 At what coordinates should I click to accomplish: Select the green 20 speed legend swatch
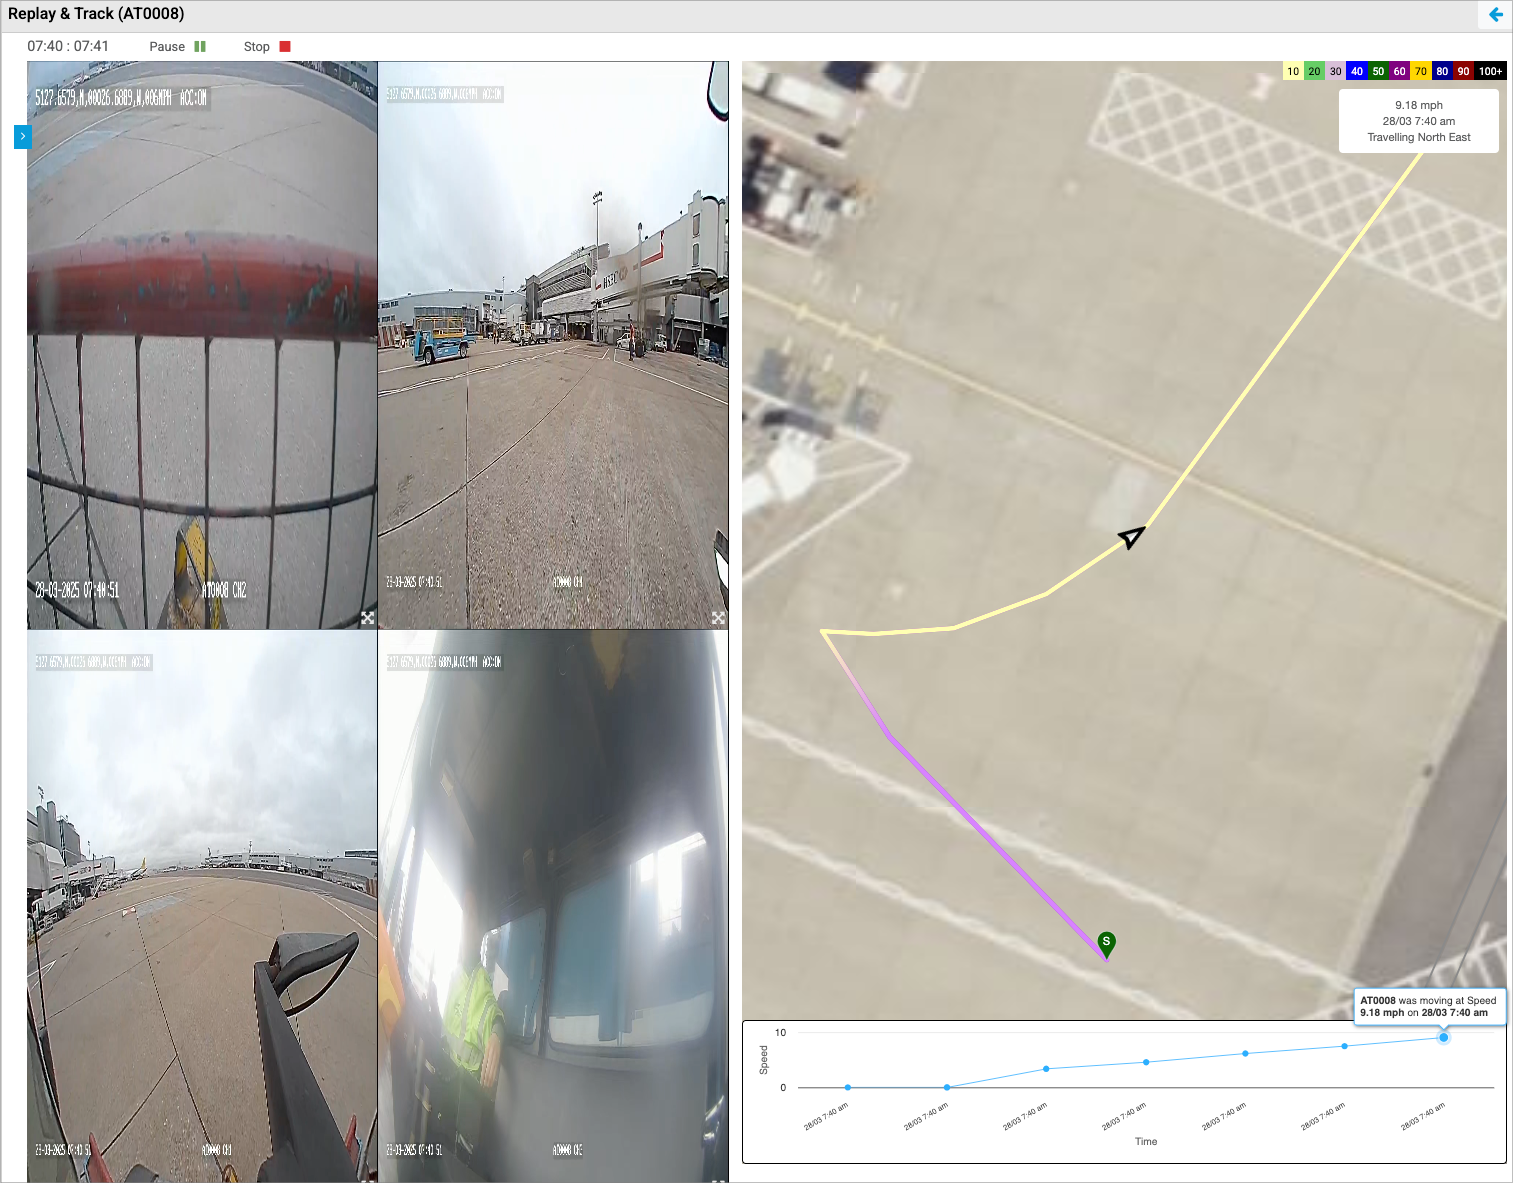1314,71
